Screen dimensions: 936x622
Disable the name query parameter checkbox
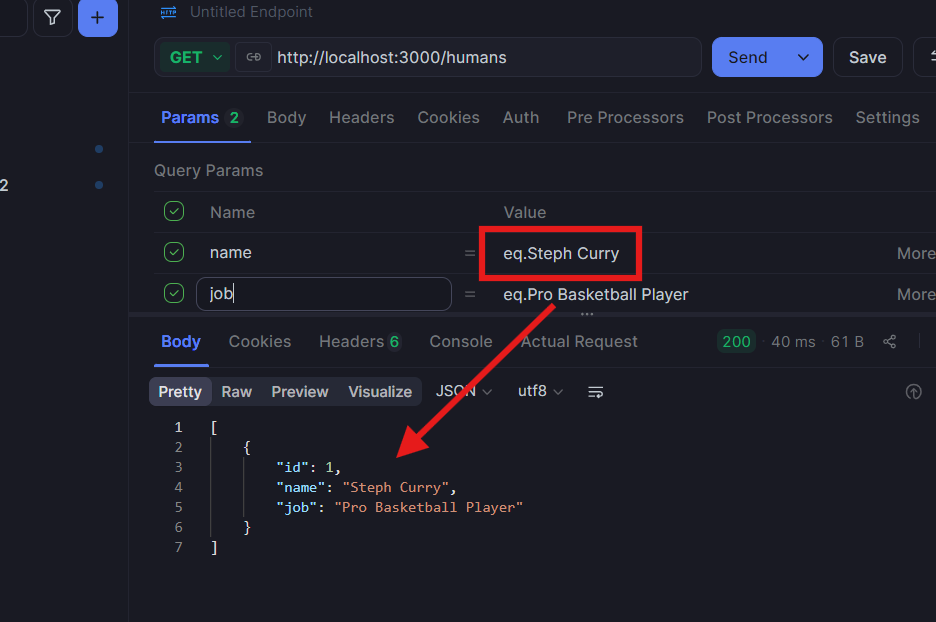pyautogui.click(x=173, y=252)
